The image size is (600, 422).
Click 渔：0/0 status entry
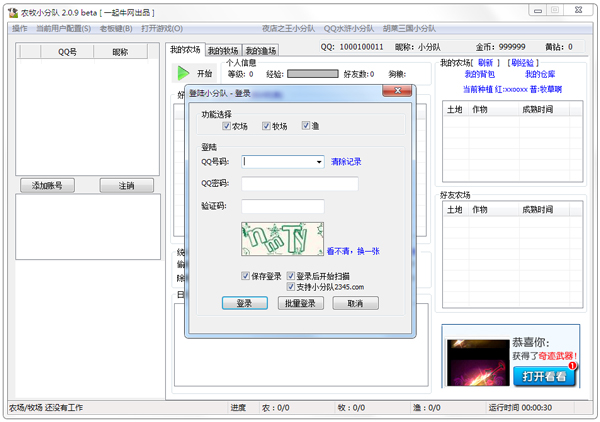[x=427, y=408]
